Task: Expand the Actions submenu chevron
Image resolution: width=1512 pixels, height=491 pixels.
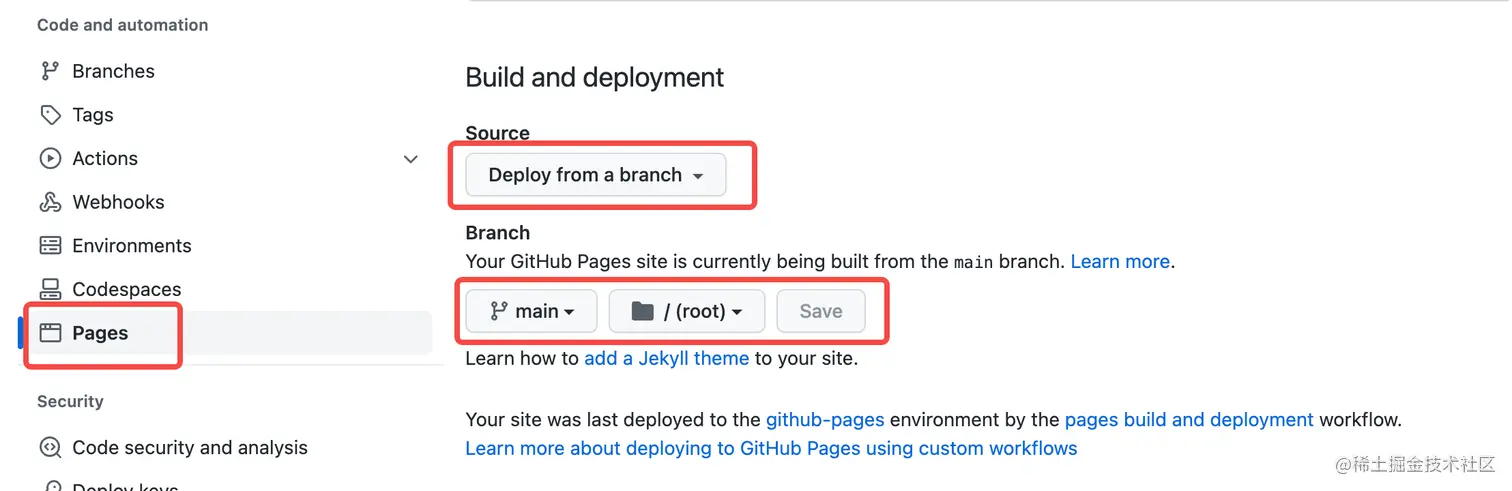Action: 410,159
